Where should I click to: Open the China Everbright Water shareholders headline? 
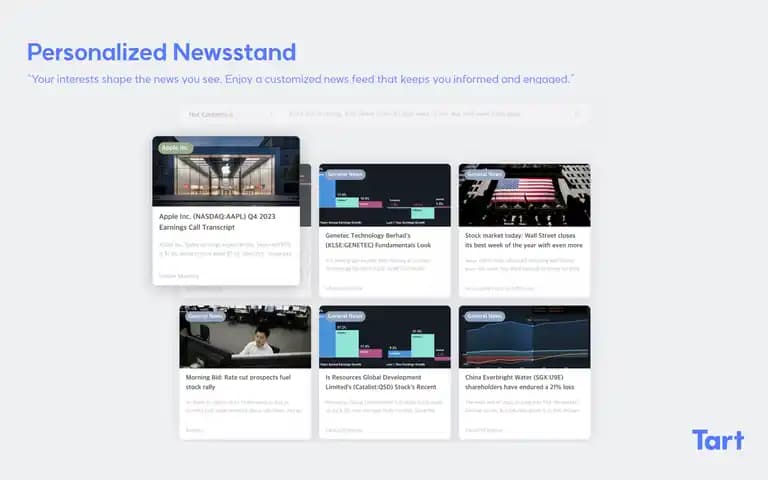(519, 382)
